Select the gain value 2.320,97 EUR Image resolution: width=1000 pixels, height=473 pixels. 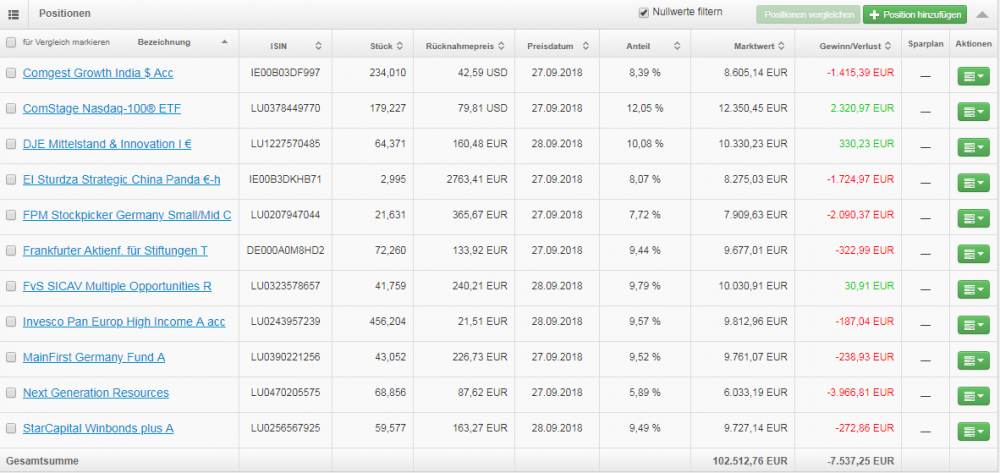pyautogui.click(x=862, y=108)
